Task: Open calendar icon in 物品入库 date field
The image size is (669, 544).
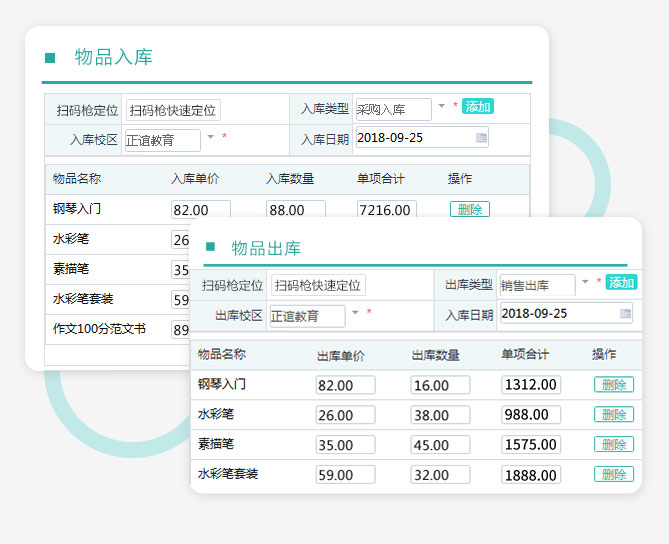Action: pyautogui.click(x=481, y=138)
